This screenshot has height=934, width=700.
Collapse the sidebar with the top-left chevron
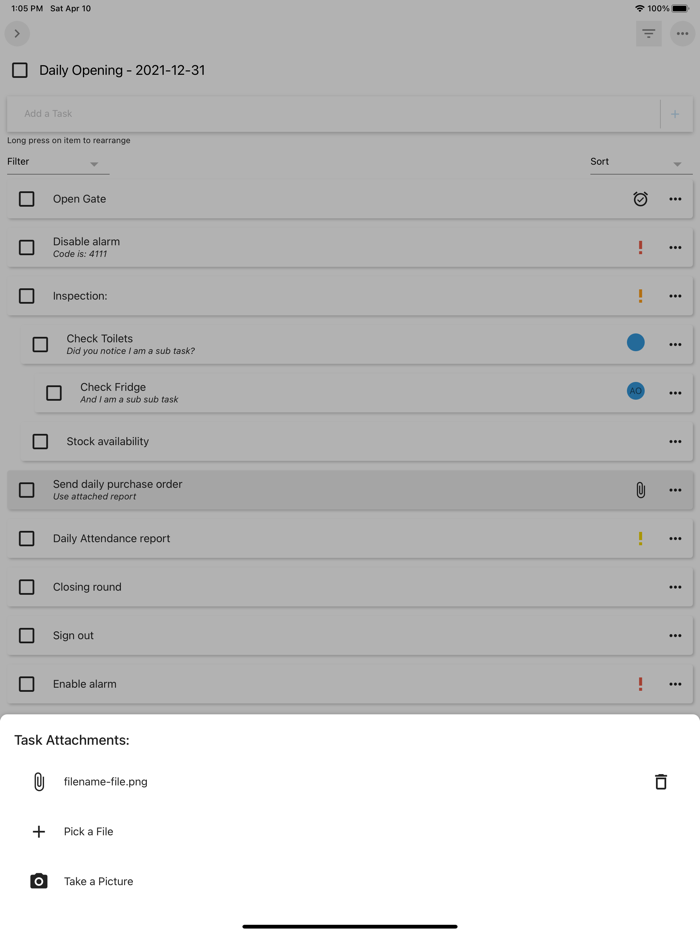point(17,33)
